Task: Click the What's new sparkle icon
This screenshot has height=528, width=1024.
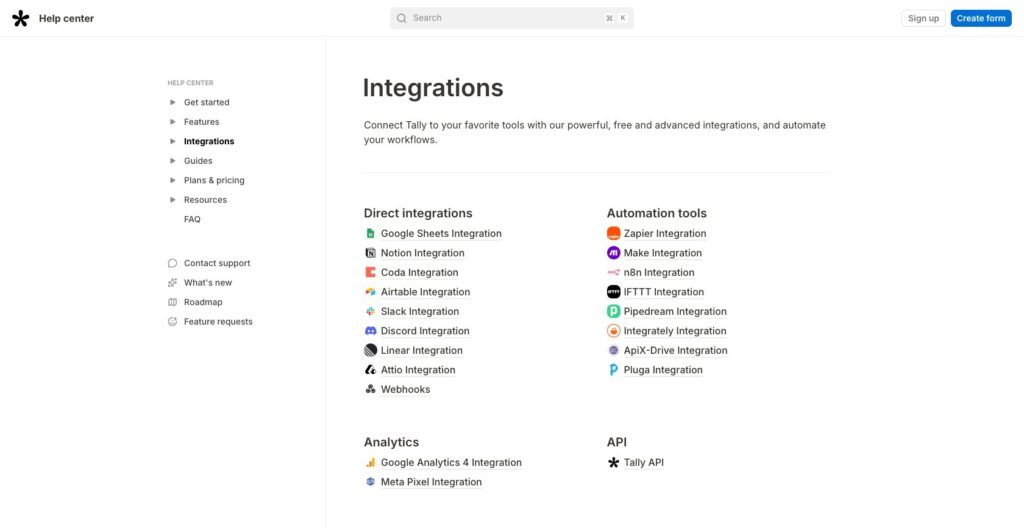Action: [172, 283]
